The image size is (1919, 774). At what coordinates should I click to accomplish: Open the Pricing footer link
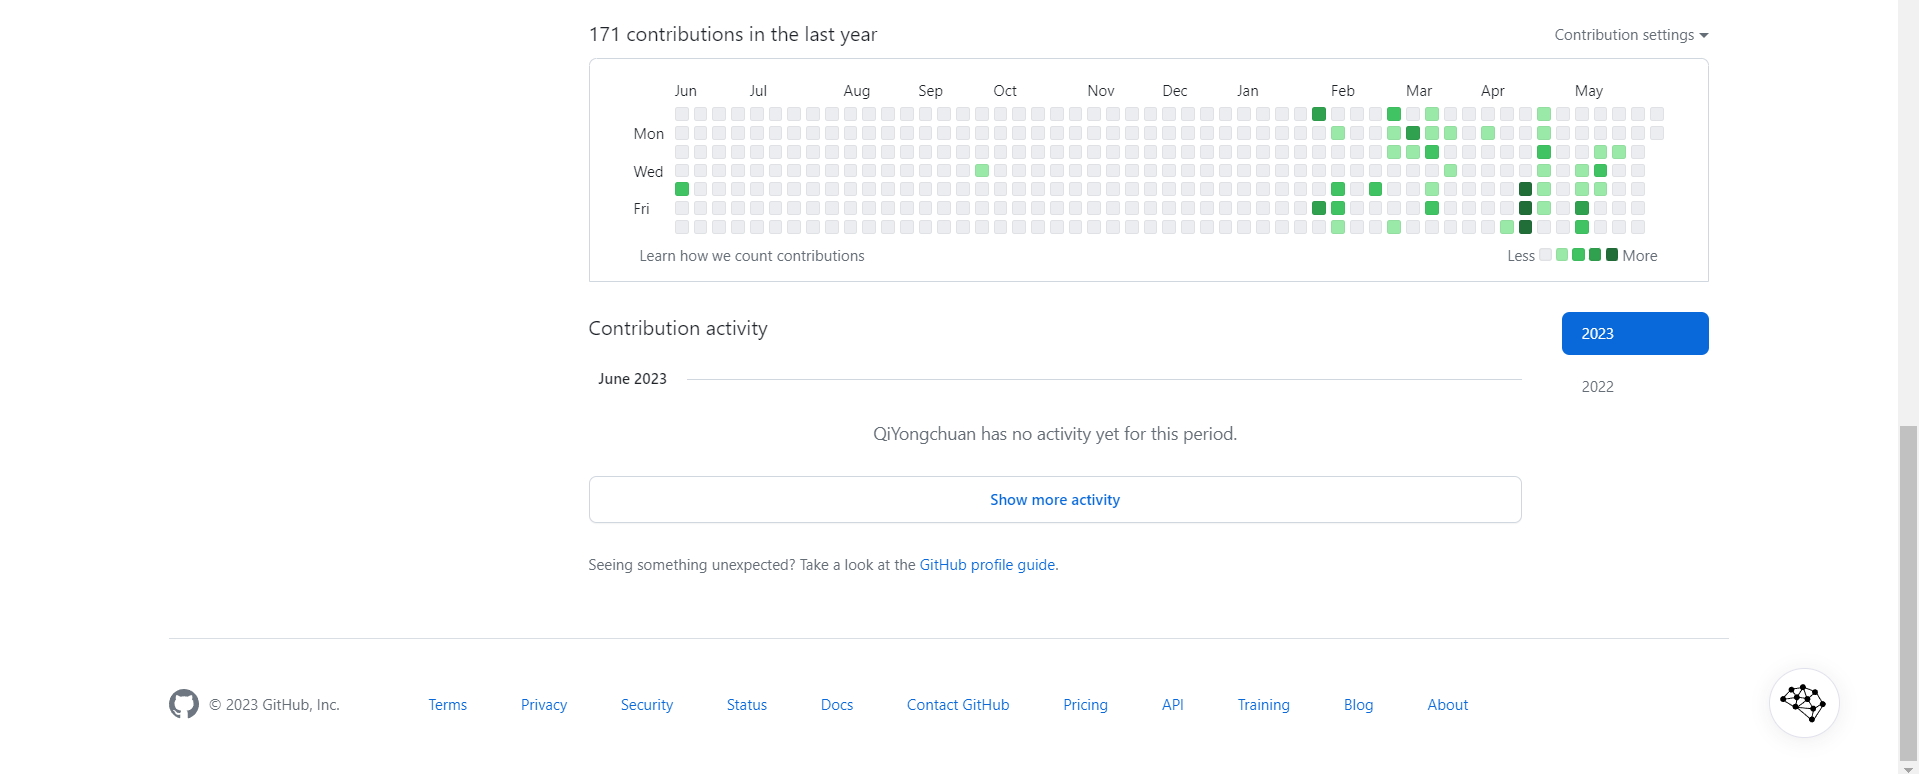tap(1085, 705)
